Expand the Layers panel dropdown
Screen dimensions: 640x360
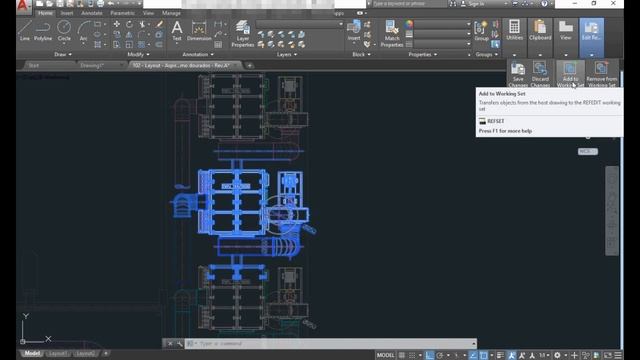pos(287,54)
